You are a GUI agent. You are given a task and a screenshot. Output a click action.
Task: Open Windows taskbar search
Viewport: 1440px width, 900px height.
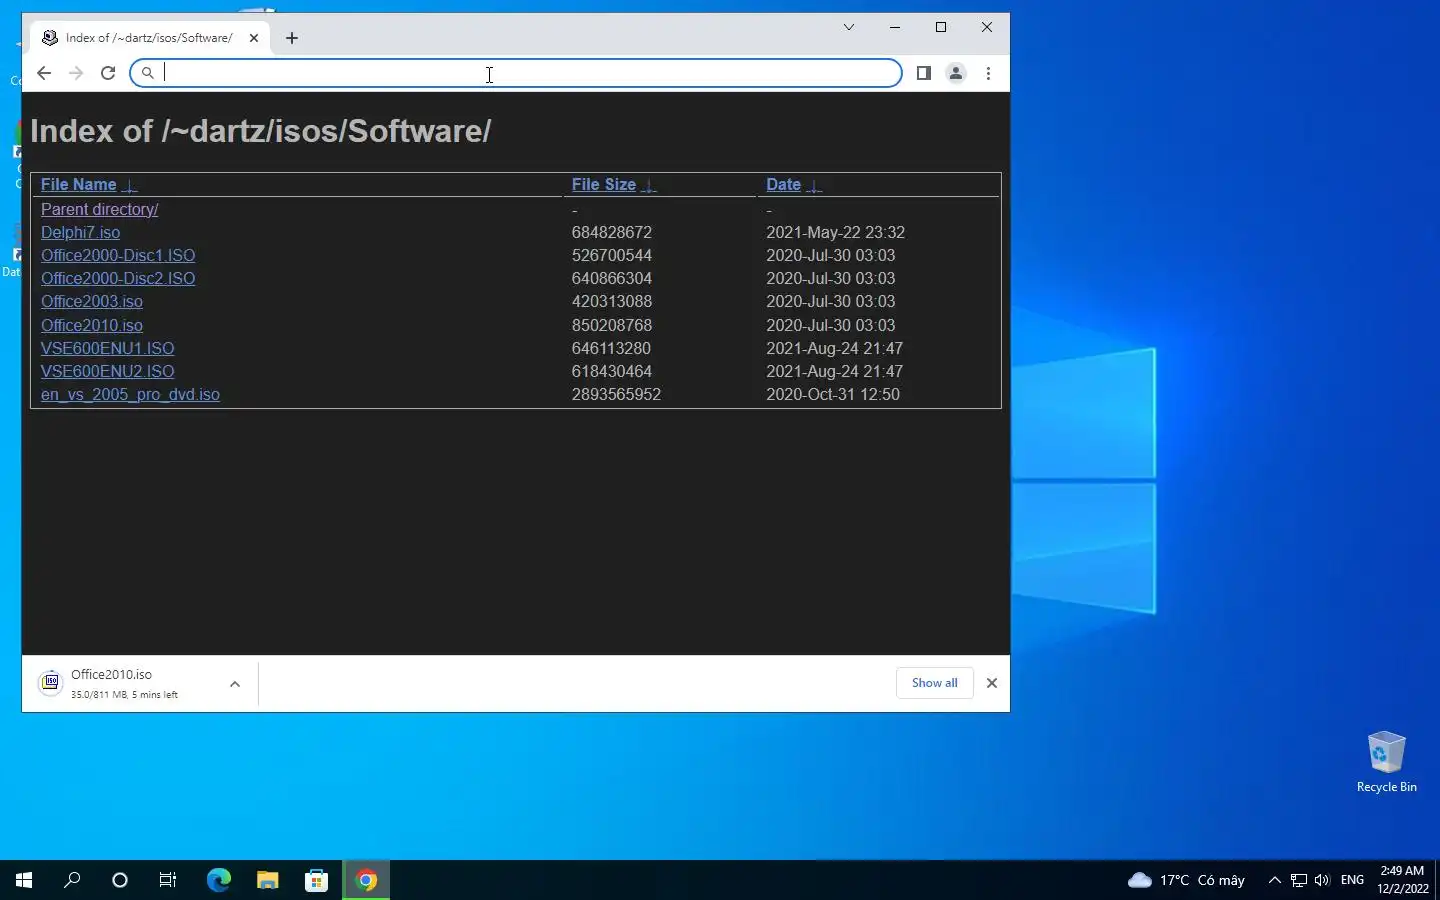coord(72,880)
